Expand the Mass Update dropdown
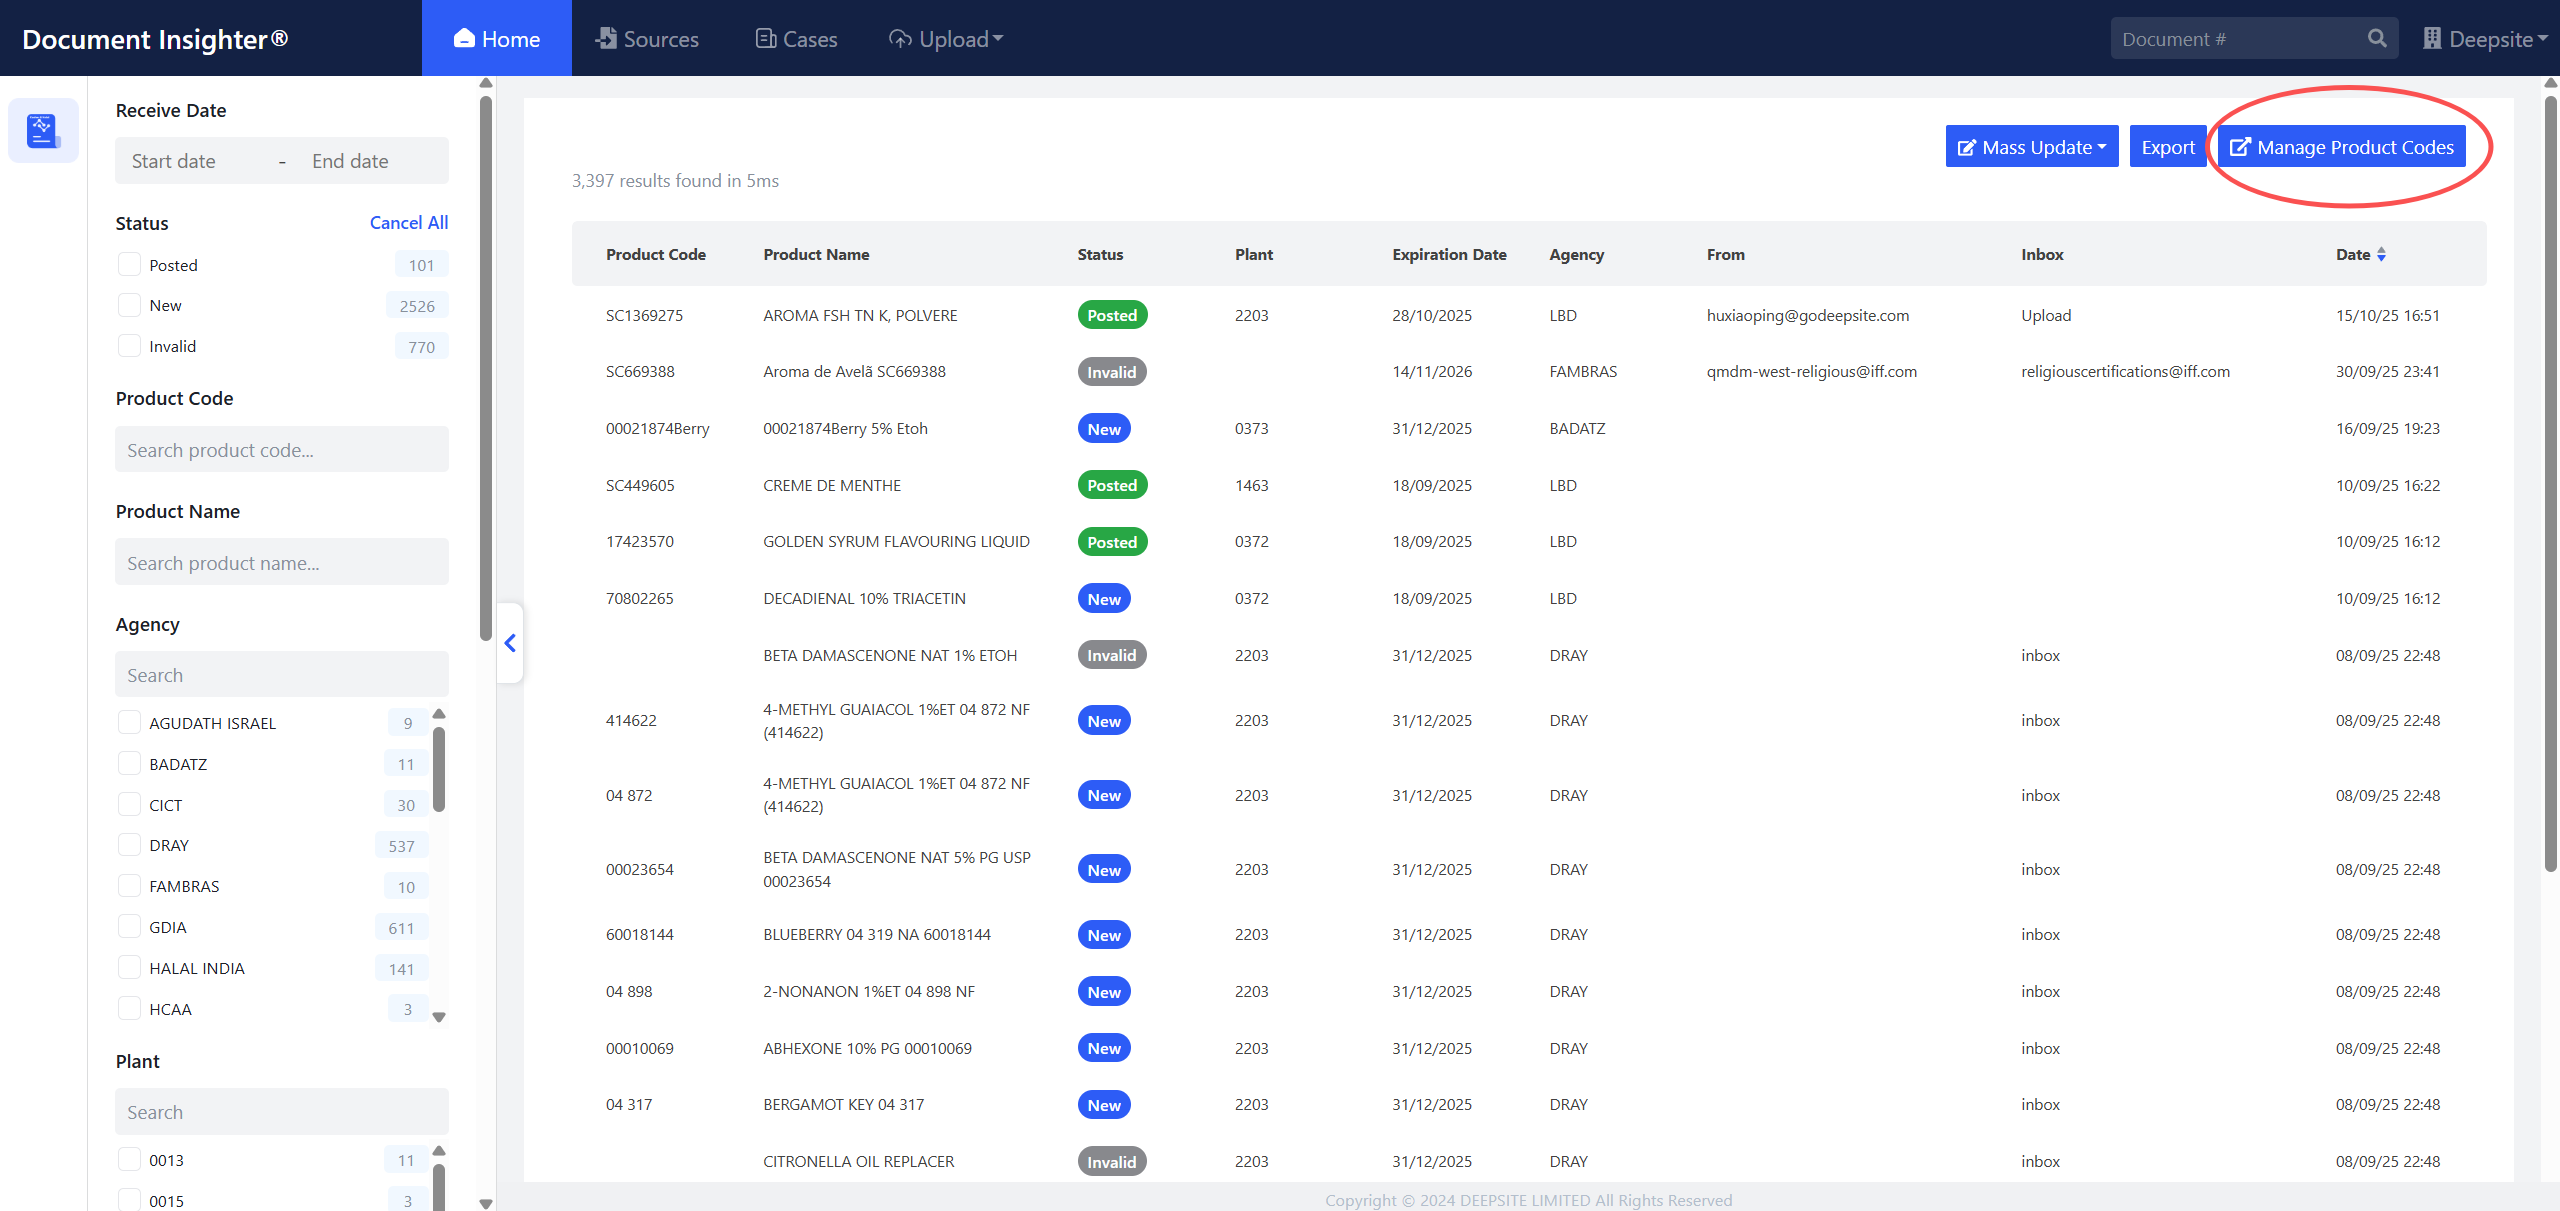2560x1211 pixels. click(2032, 147)
